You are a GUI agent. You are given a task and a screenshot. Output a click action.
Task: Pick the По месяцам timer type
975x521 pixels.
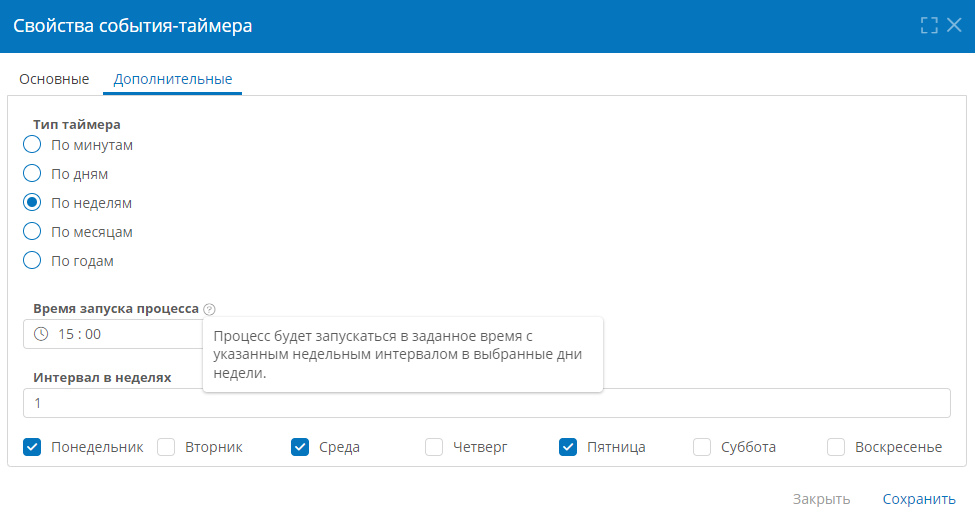(x=32, y=232)
